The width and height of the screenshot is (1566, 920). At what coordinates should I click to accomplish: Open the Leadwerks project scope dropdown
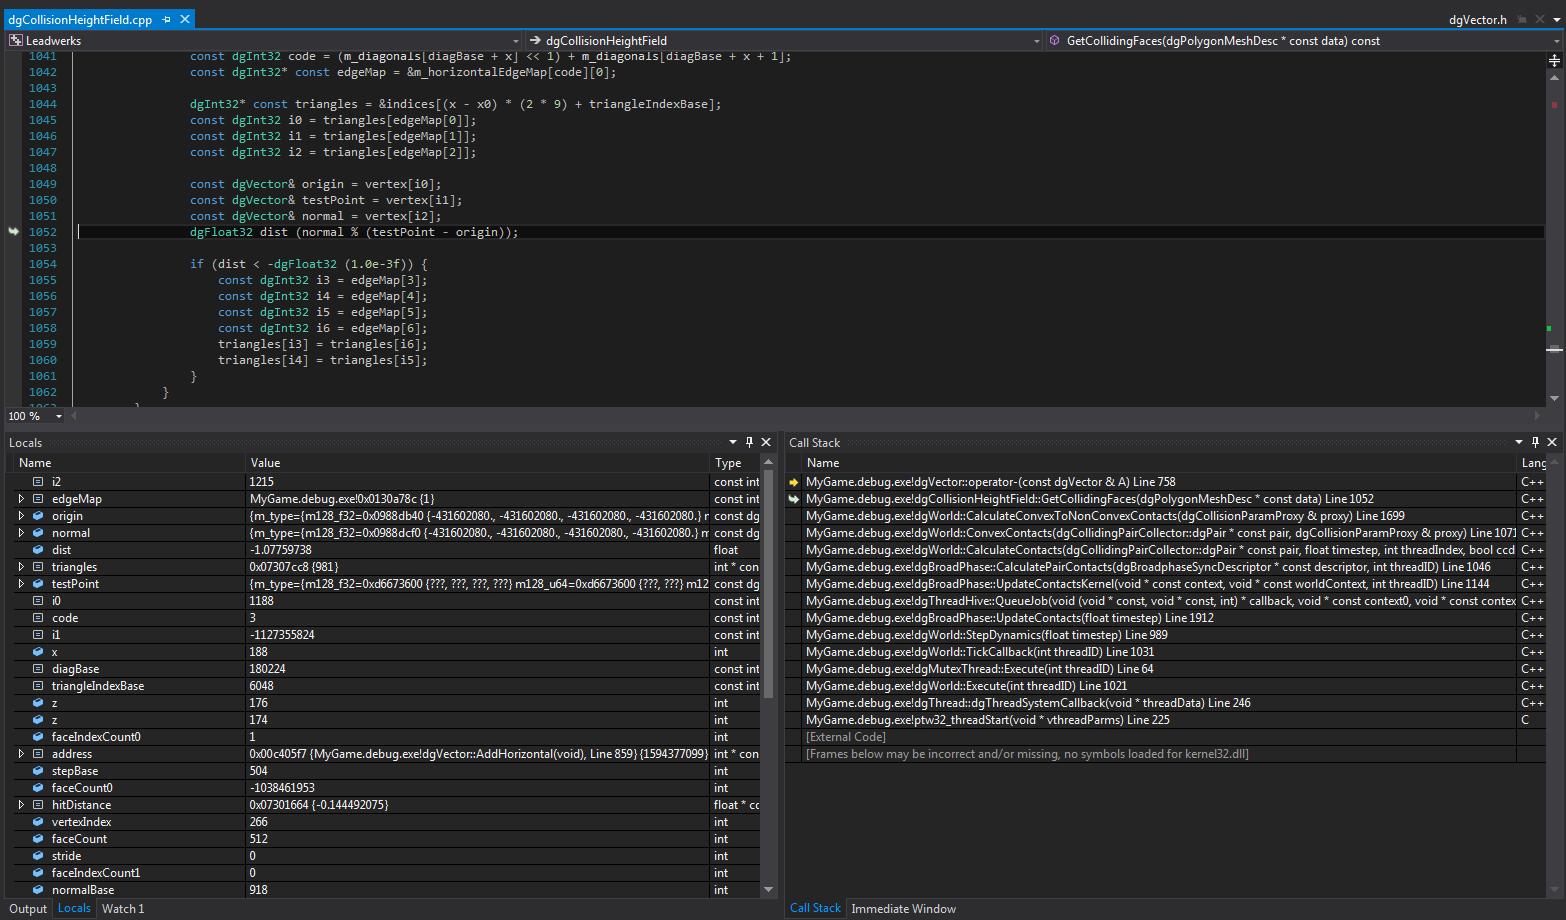pyautogui.click(x=515, y=41)
